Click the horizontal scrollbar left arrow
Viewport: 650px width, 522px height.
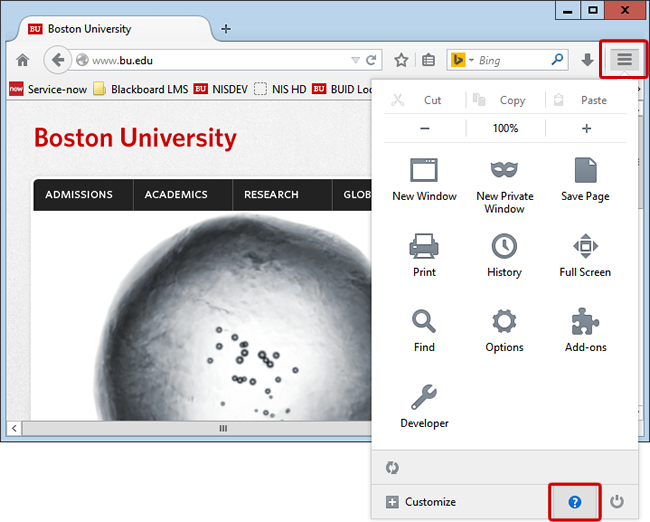14,428
